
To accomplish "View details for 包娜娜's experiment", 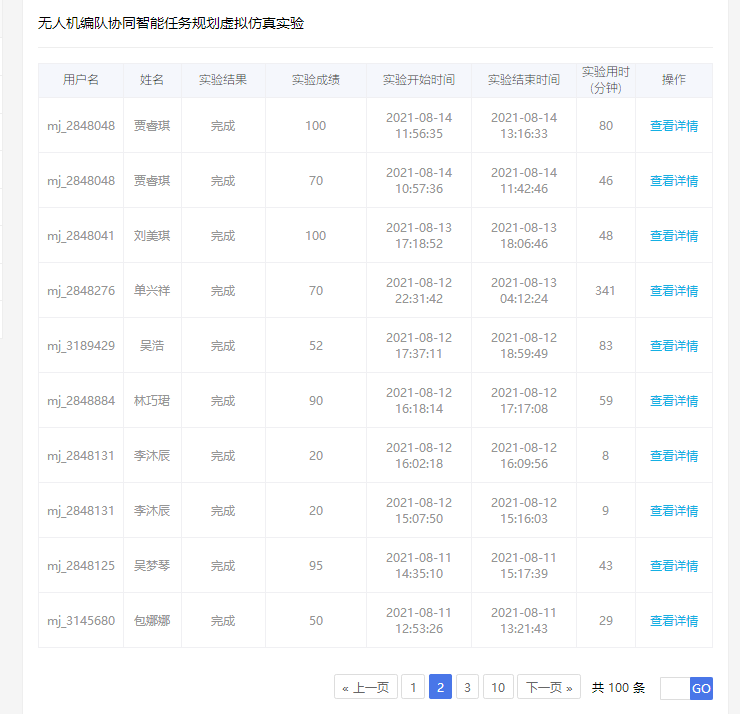I will pyautogui.click(x=673, y=621).
